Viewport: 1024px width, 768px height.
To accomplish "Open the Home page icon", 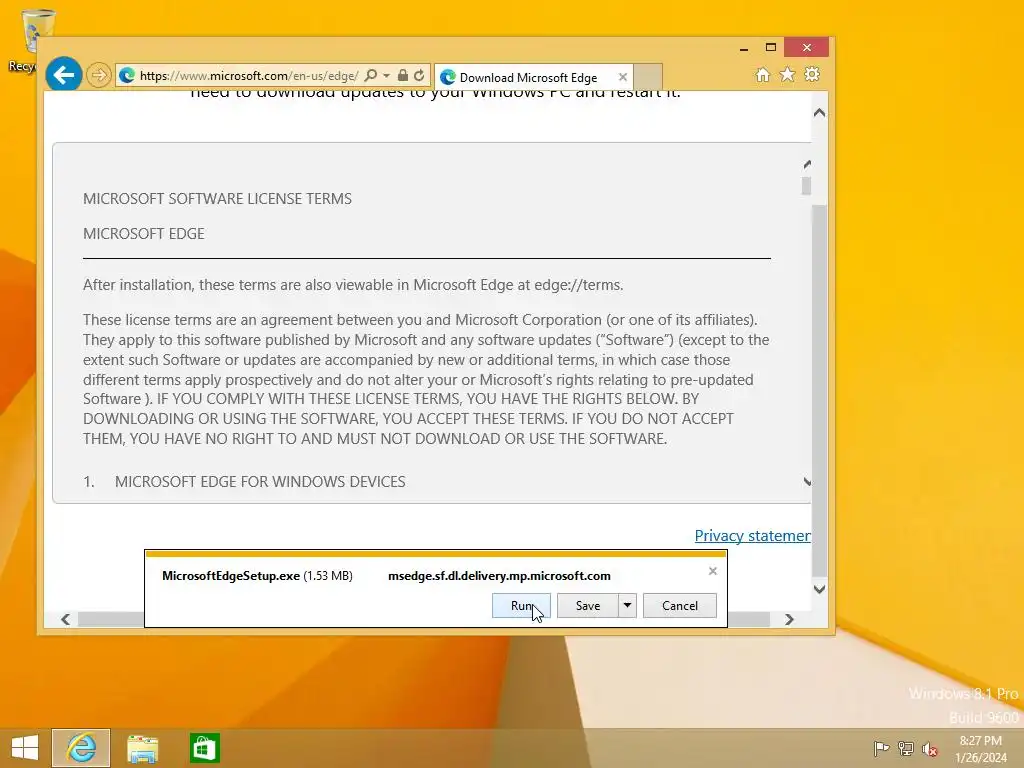I will click(762, 75).
